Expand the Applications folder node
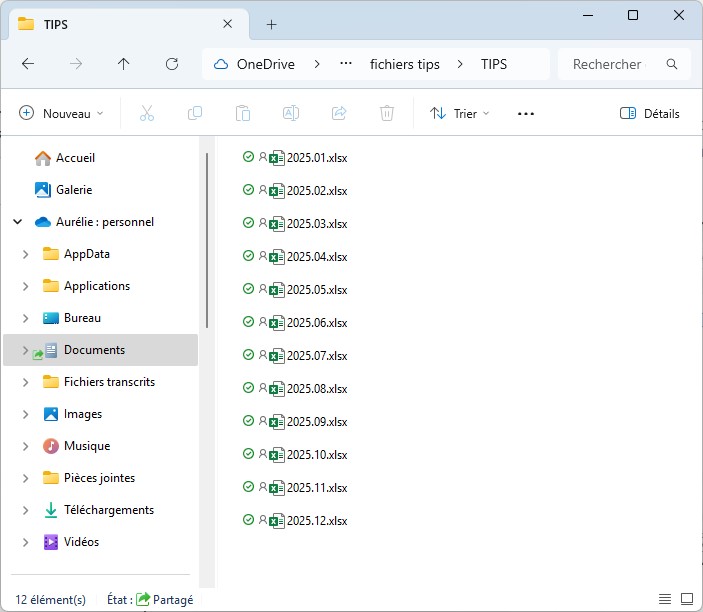Image resolution: width=703 pixels, height=612 pixels. click(26, 286)
